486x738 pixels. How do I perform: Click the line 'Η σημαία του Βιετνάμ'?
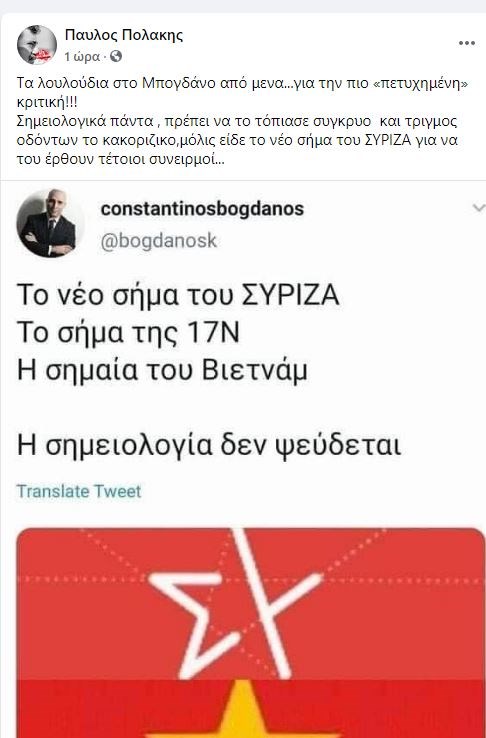pyautogui.click(x=162, y=370)
